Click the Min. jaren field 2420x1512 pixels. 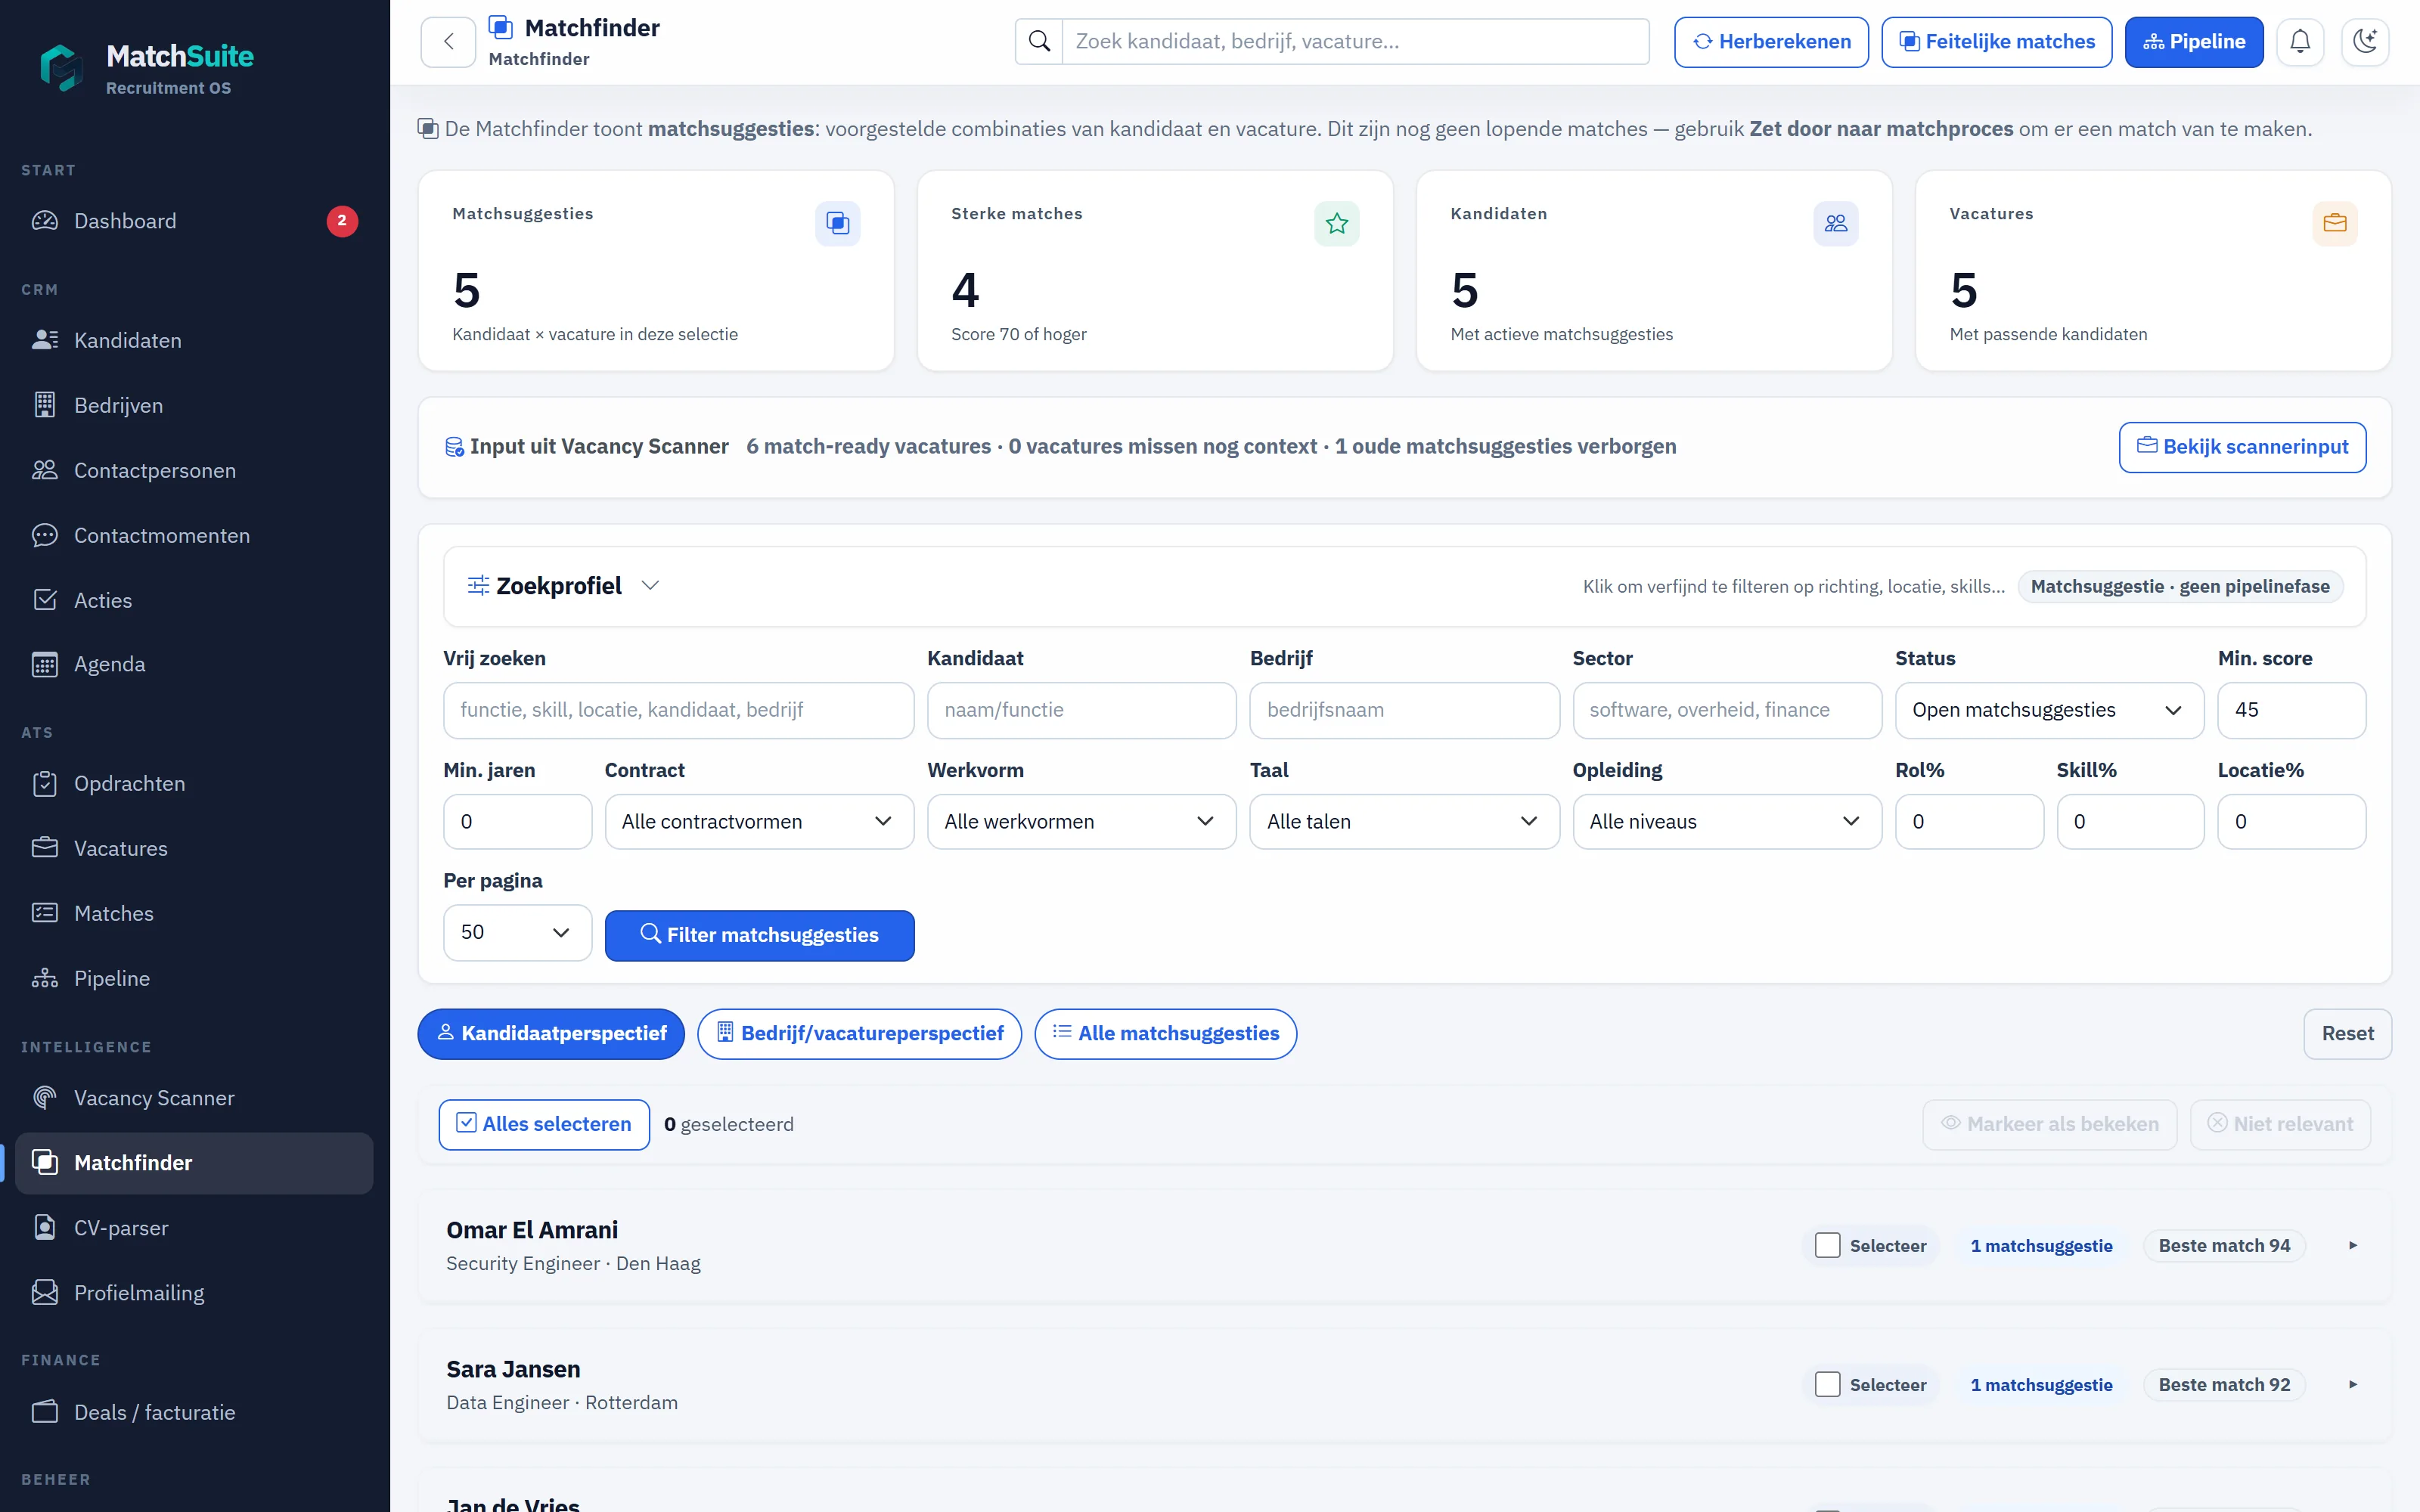[x=517, y=822]
